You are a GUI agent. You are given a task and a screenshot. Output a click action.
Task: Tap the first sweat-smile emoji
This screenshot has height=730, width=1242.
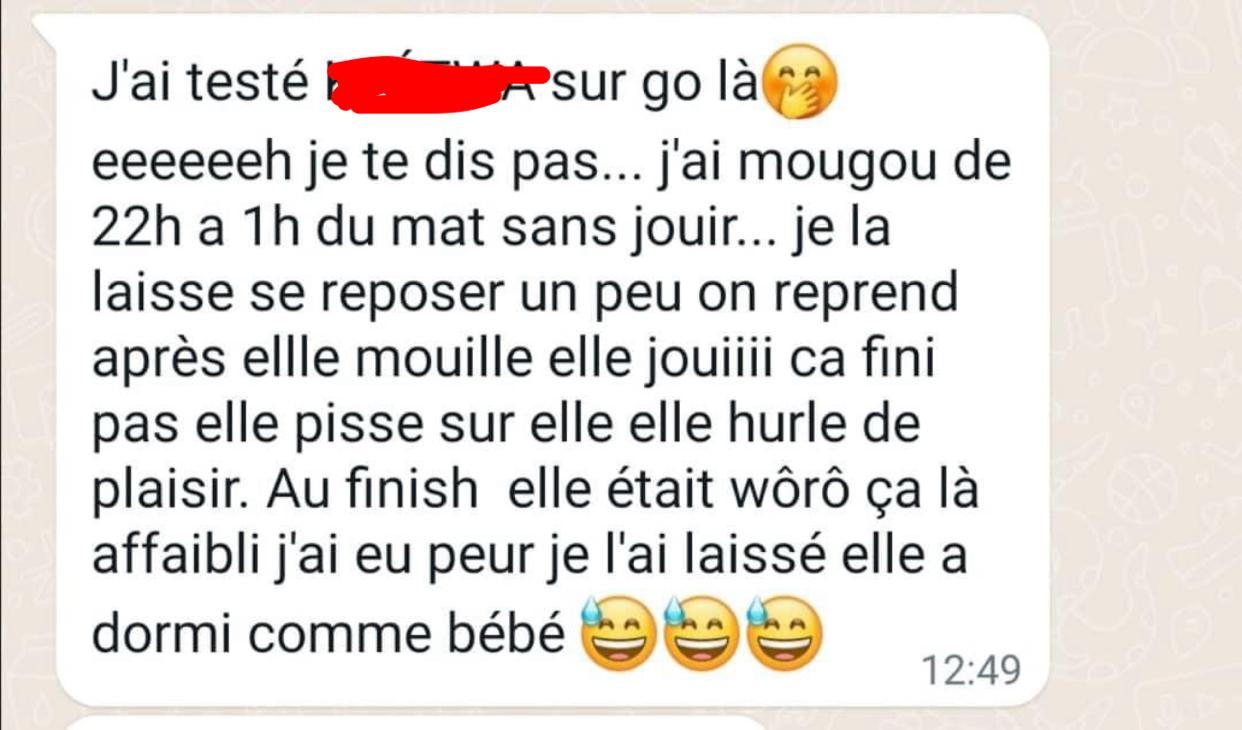pos(619,634)
